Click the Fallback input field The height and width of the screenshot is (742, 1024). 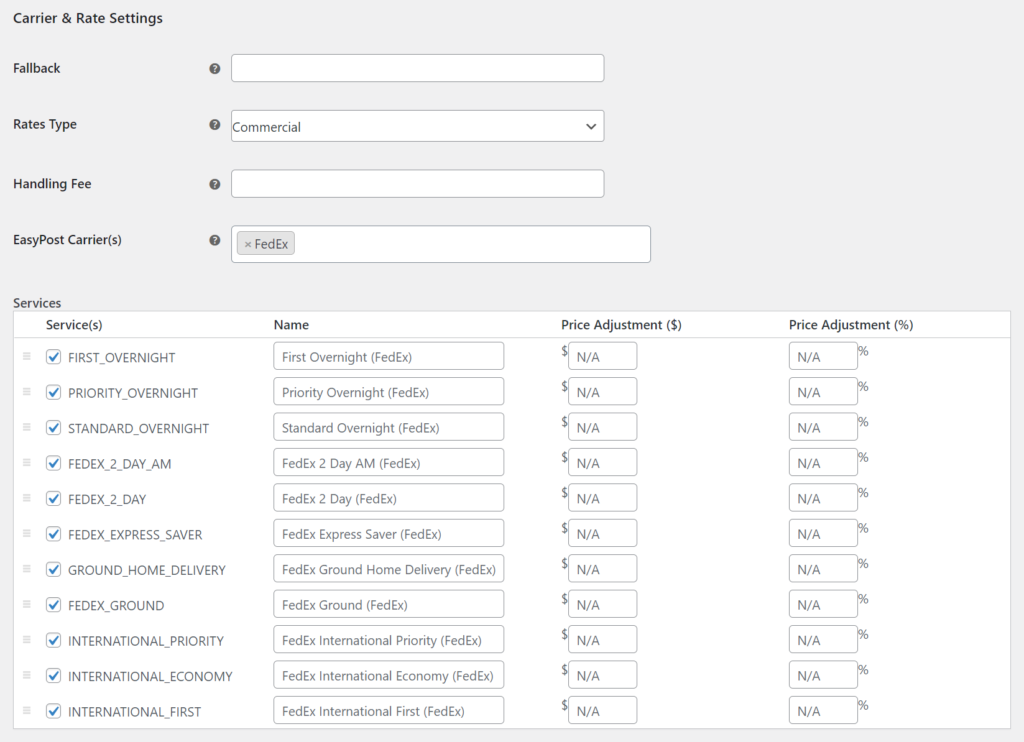pos(417,68)
